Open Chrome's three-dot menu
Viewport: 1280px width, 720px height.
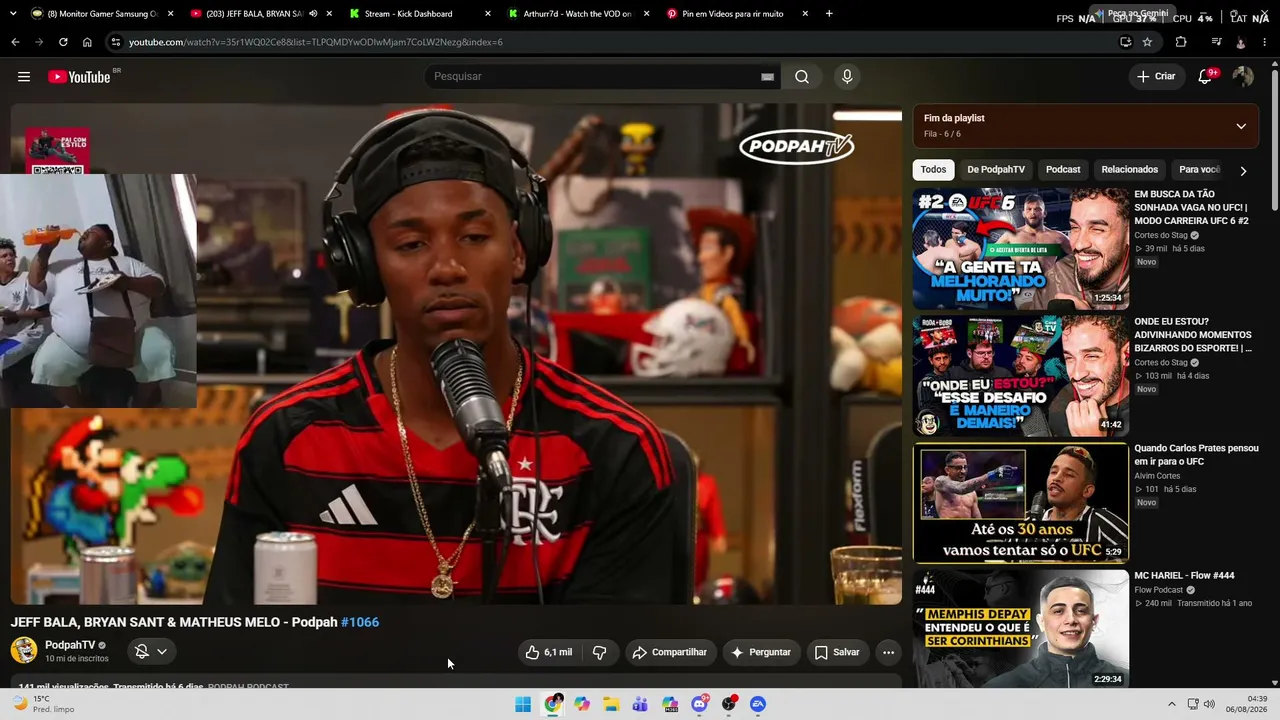pos(1265,42)
